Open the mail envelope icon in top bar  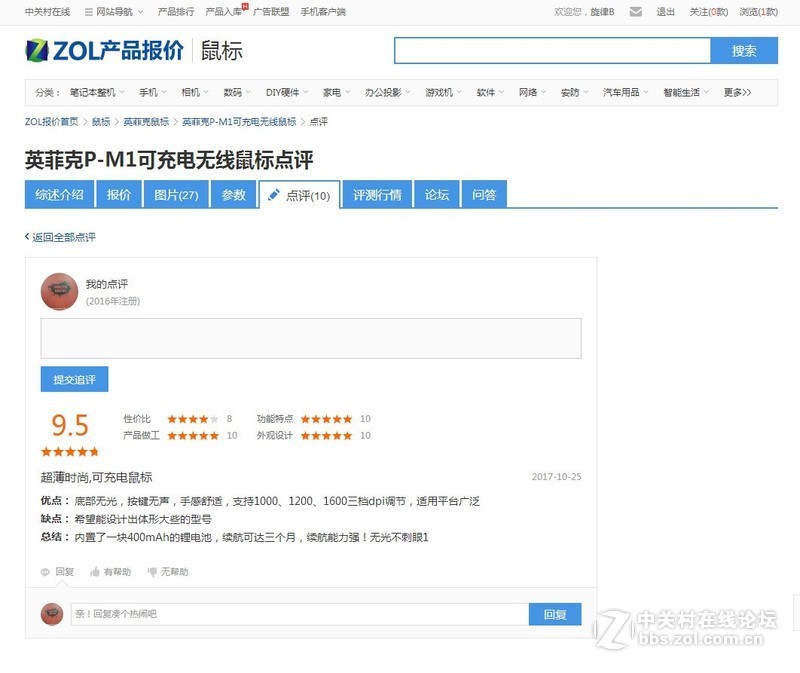point(635,12)
